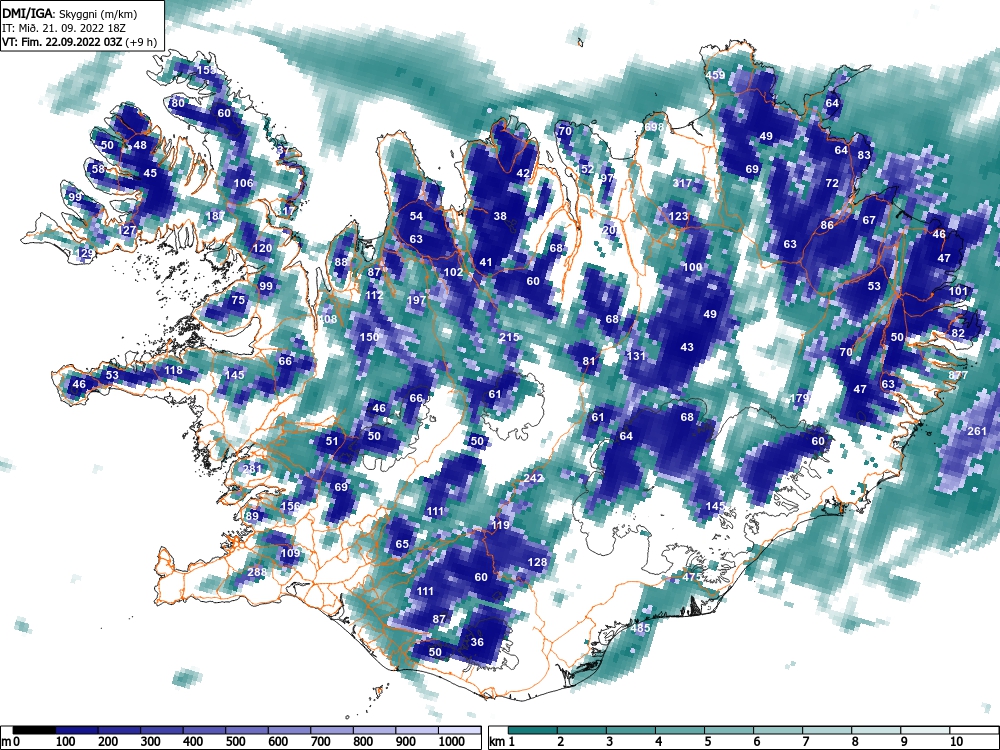
Task: Click the map value 128
Action: 538,562
